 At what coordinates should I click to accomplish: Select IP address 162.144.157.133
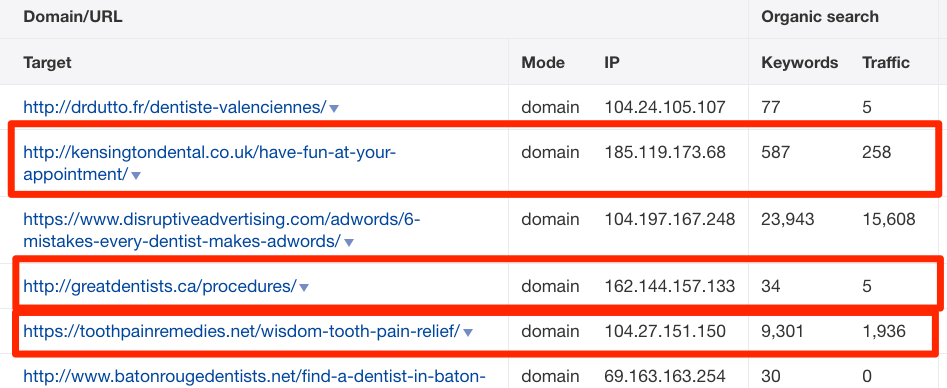click(x=670, y=286)
